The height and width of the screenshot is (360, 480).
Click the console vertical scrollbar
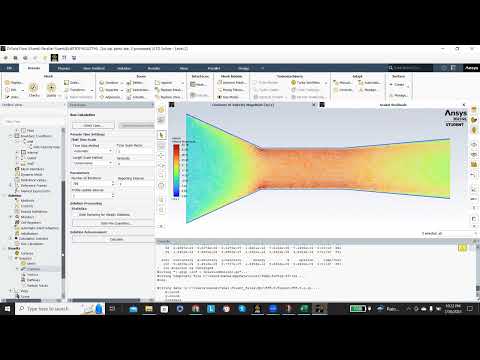(477, 272)
